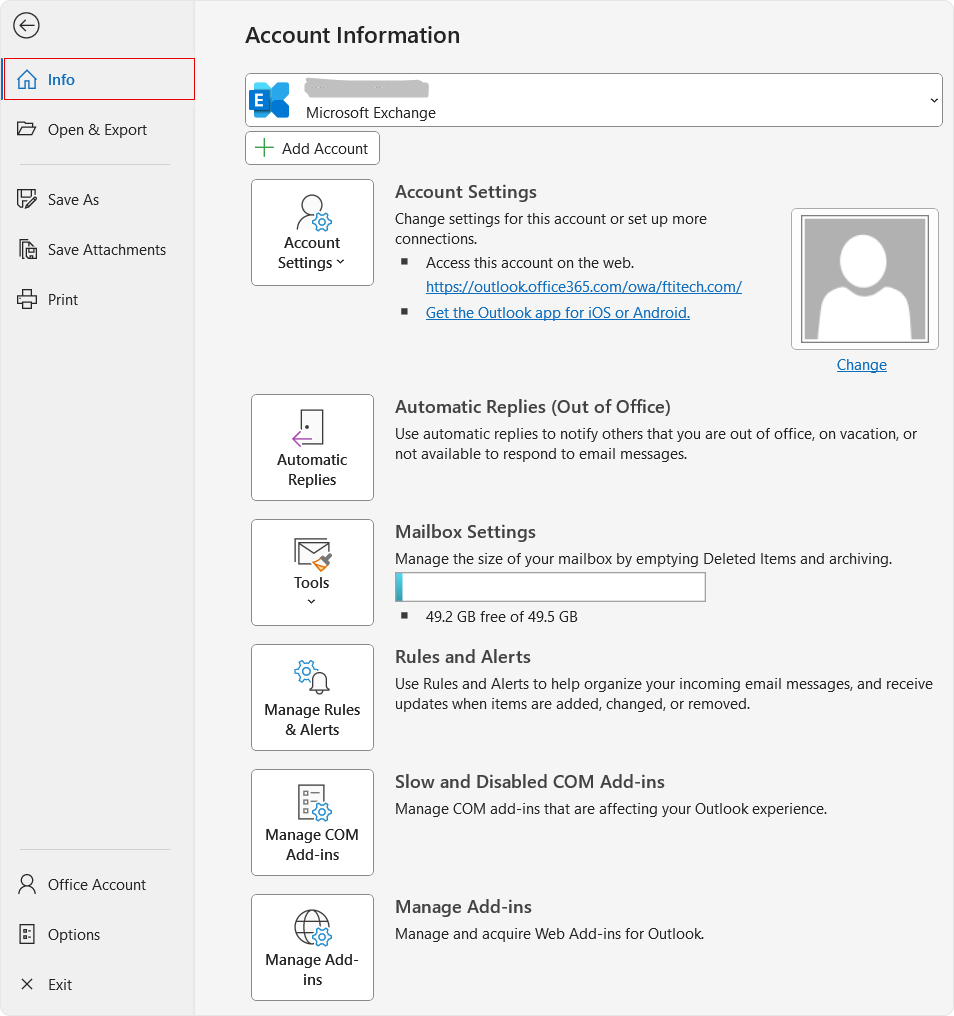Open Manage COM Add-ins icon
Screen dimensions: 954x1016
311,802
